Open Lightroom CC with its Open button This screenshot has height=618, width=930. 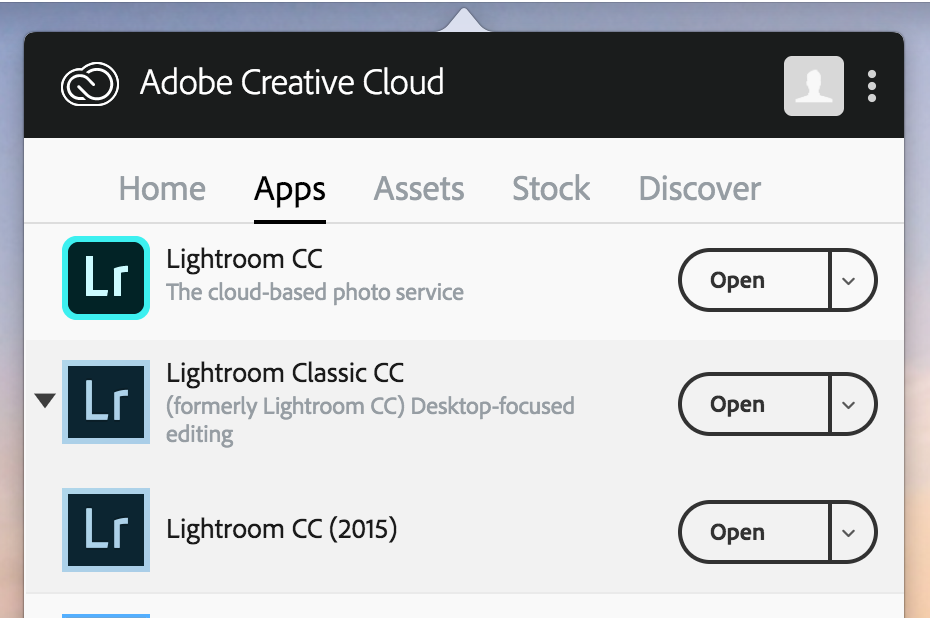tap(754, 280)
